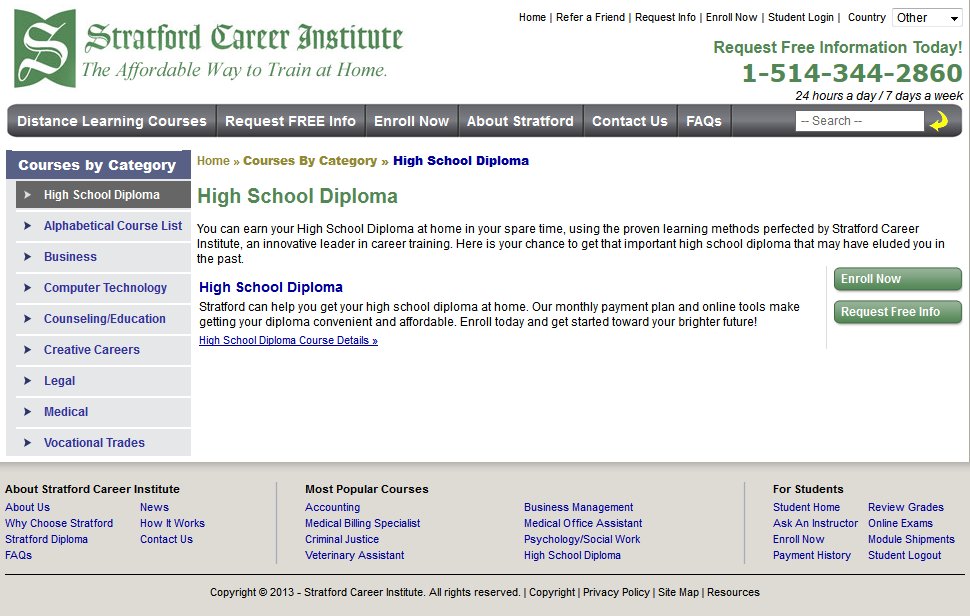Click the Stratford S logo

pyautogui.click(x=45, y=48)
